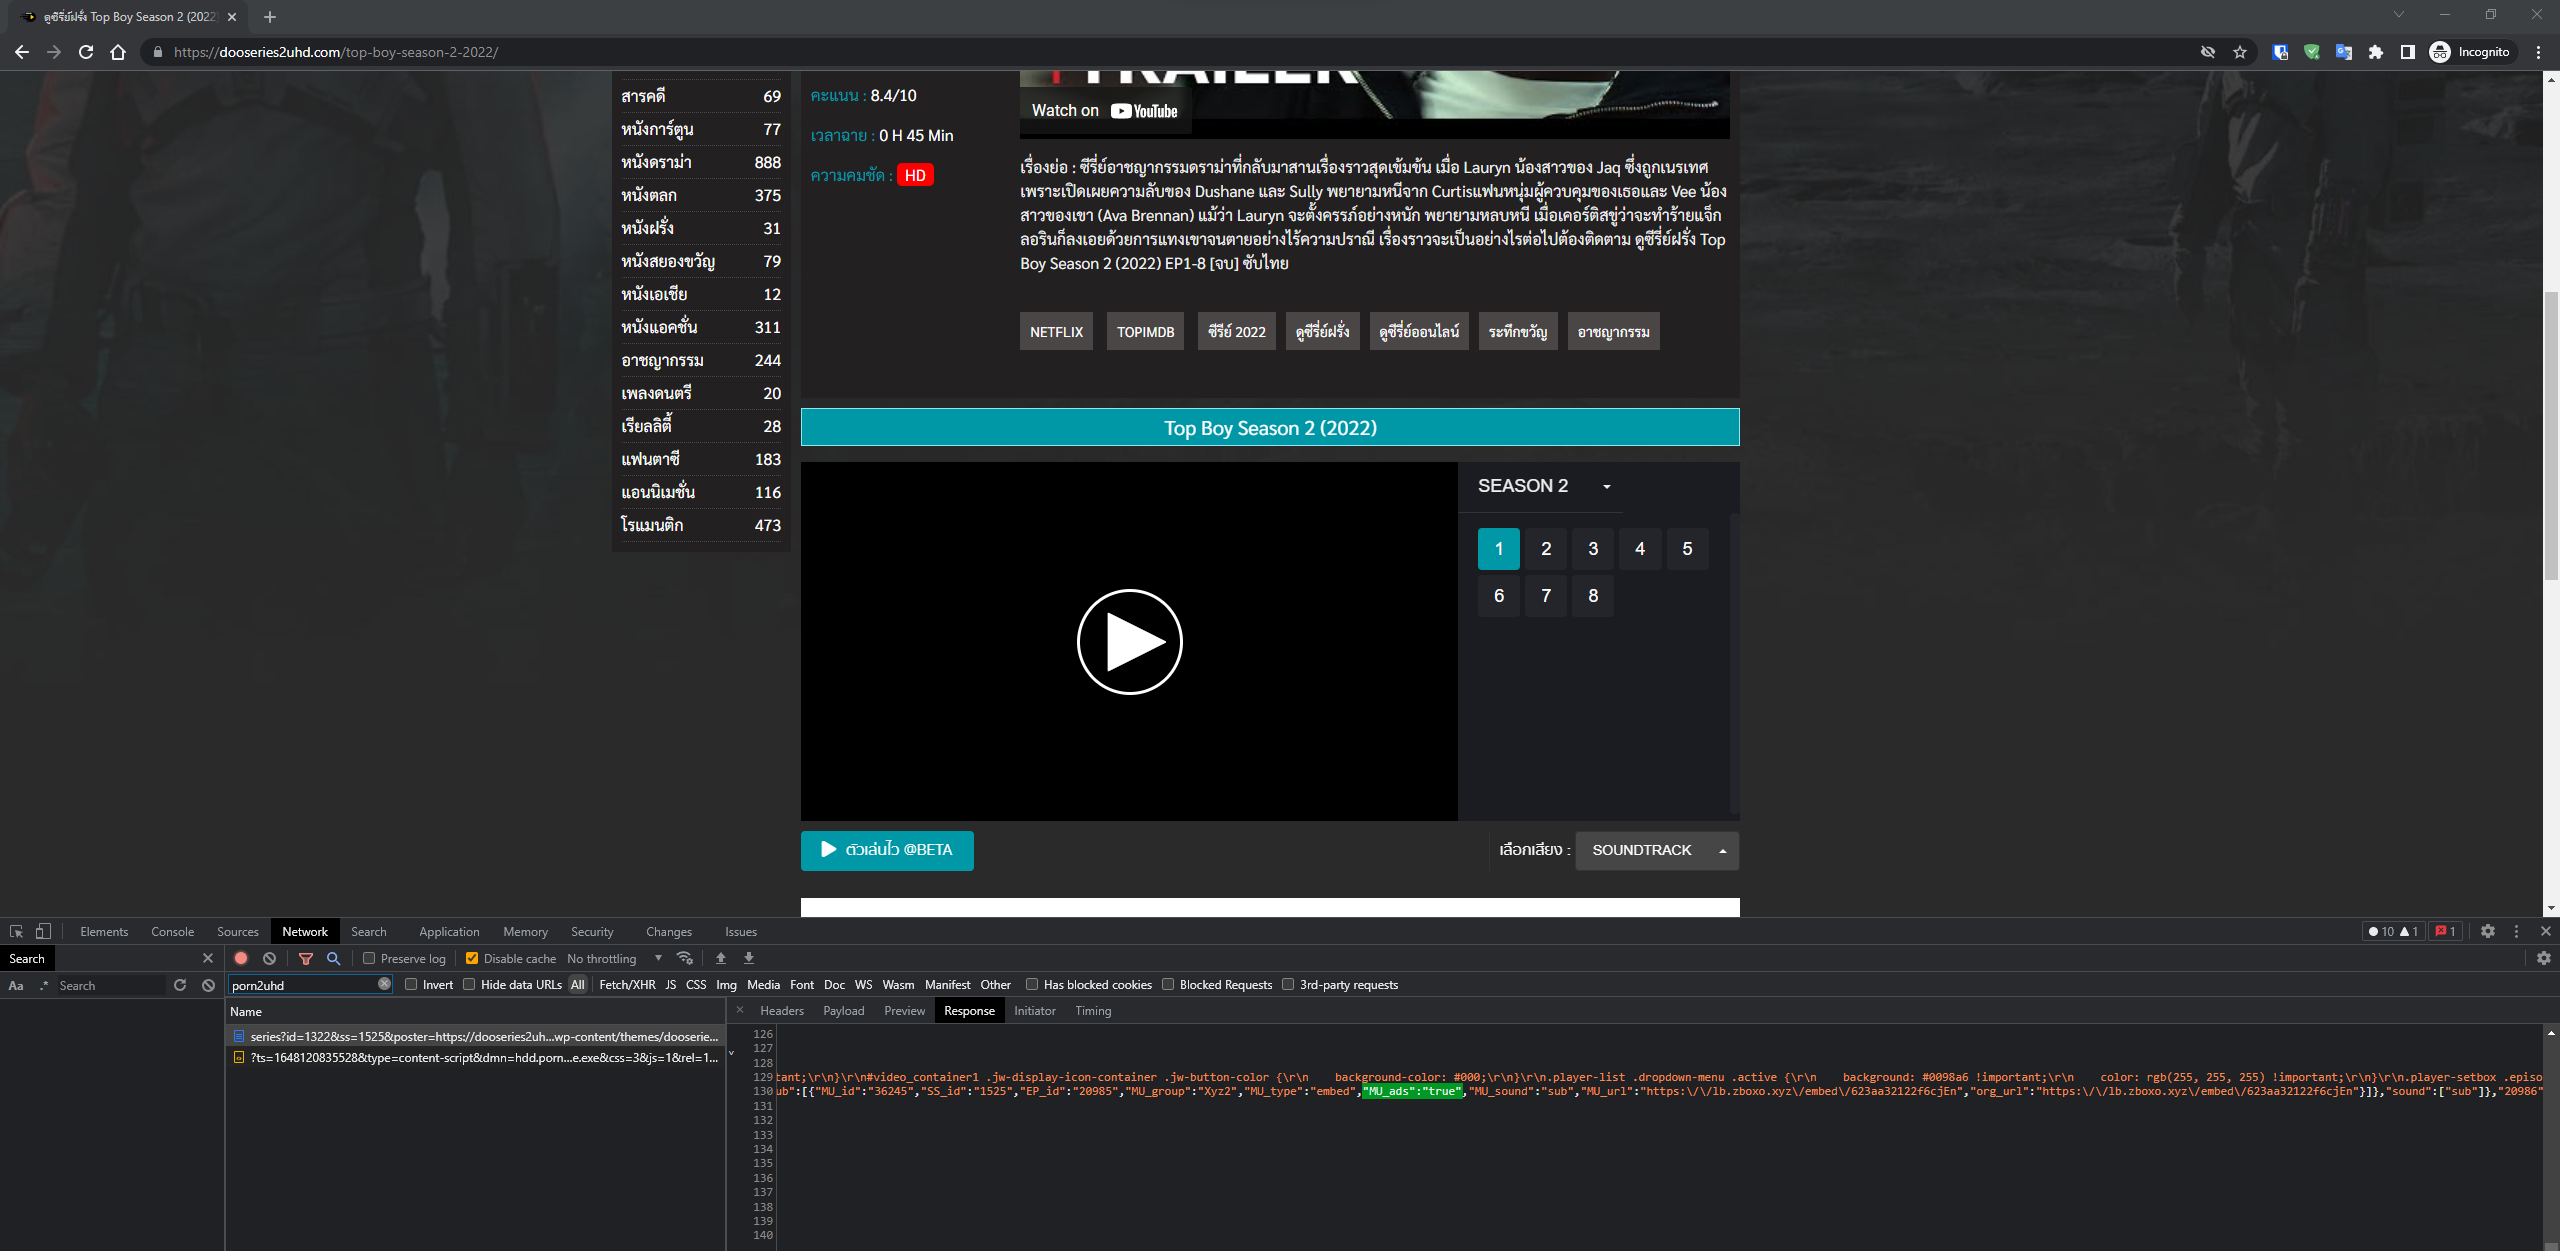Click the Watch on YouTube logo
This screenshot has width=2560, height=1251.
click(x=1106, y=110)
